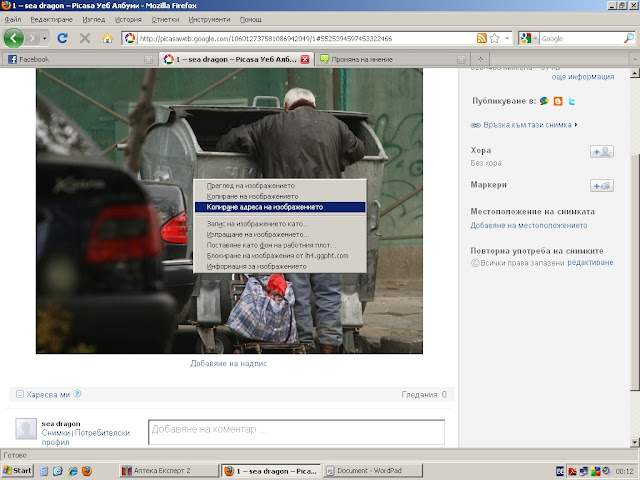
Task: Open the Файл menu
Action: pyautogui.click(x=13, y=19)
